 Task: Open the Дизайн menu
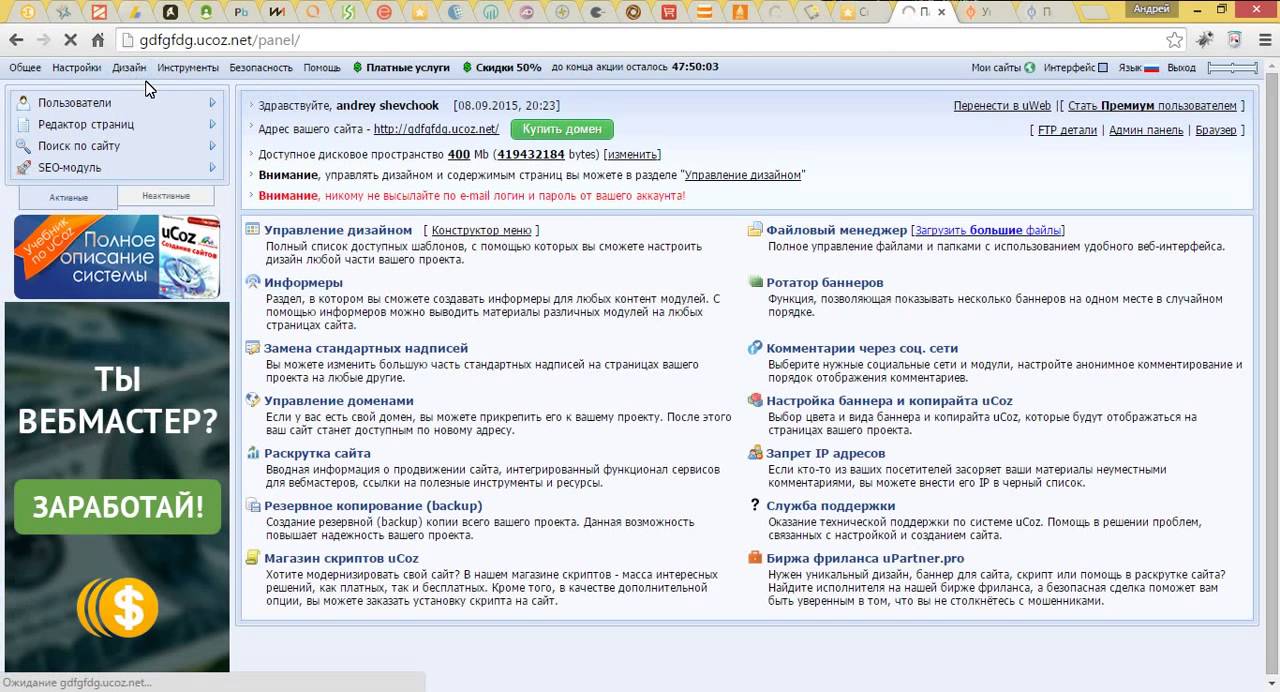coord(129,68)
